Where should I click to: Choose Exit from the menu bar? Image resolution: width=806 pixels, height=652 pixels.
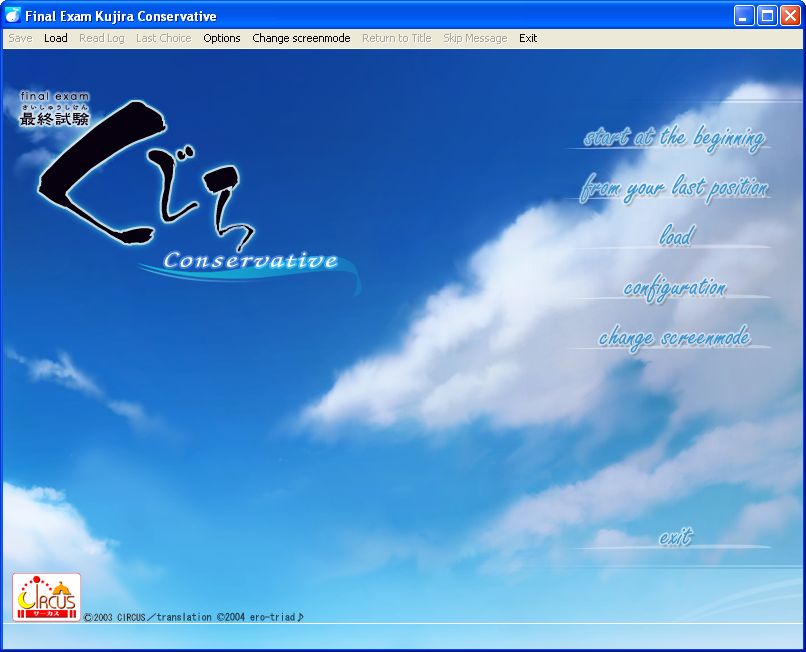pyautogui.click(x=528, y=38)
